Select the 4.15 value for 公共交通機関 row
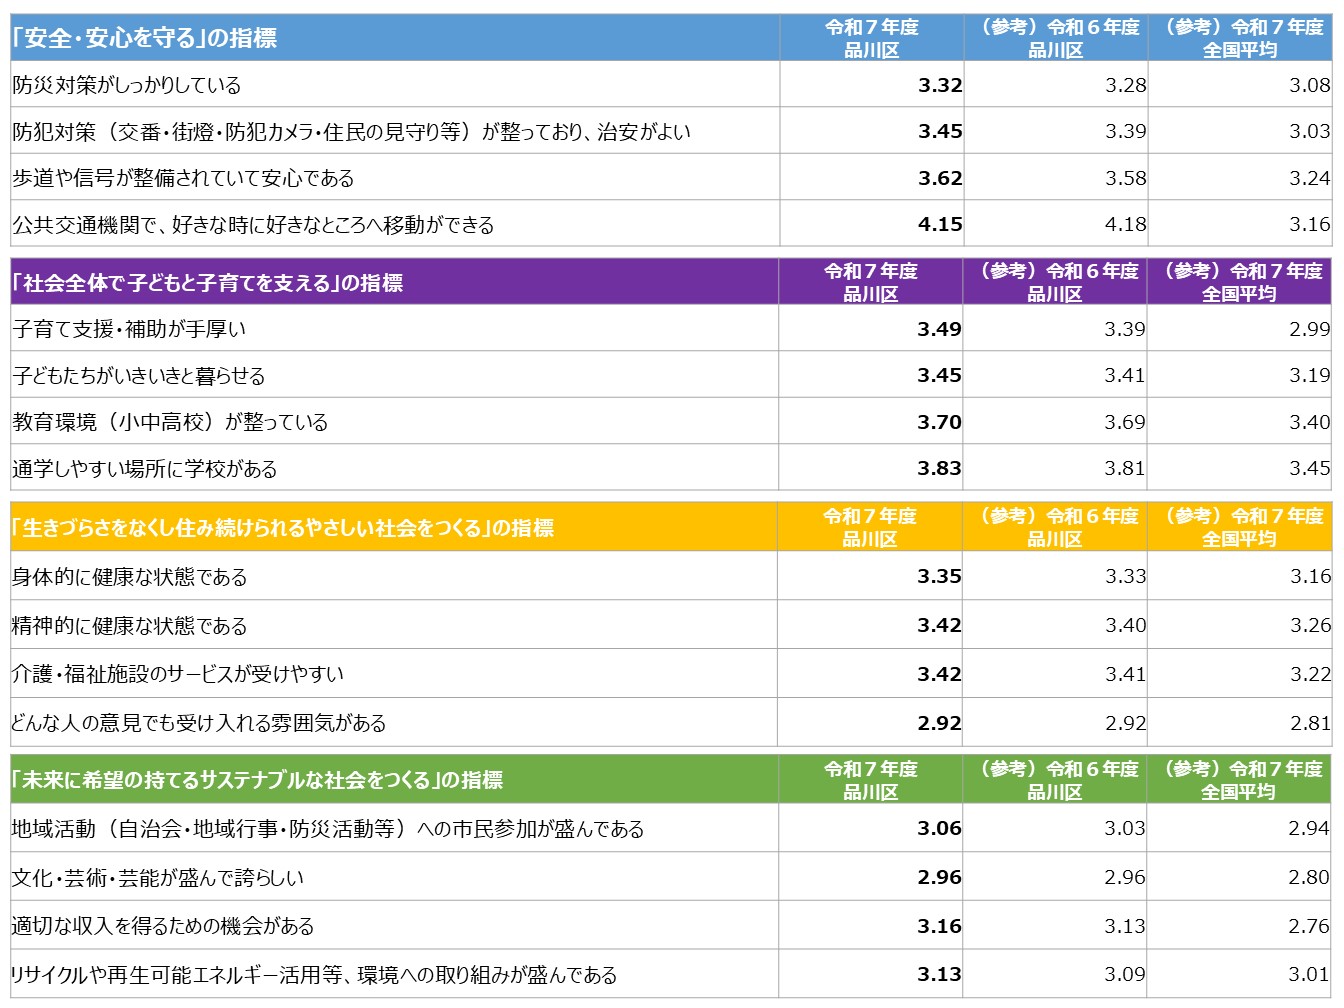Image resolution: width=1344 pixels, height=1008 pixels. [x=939, y=225]
